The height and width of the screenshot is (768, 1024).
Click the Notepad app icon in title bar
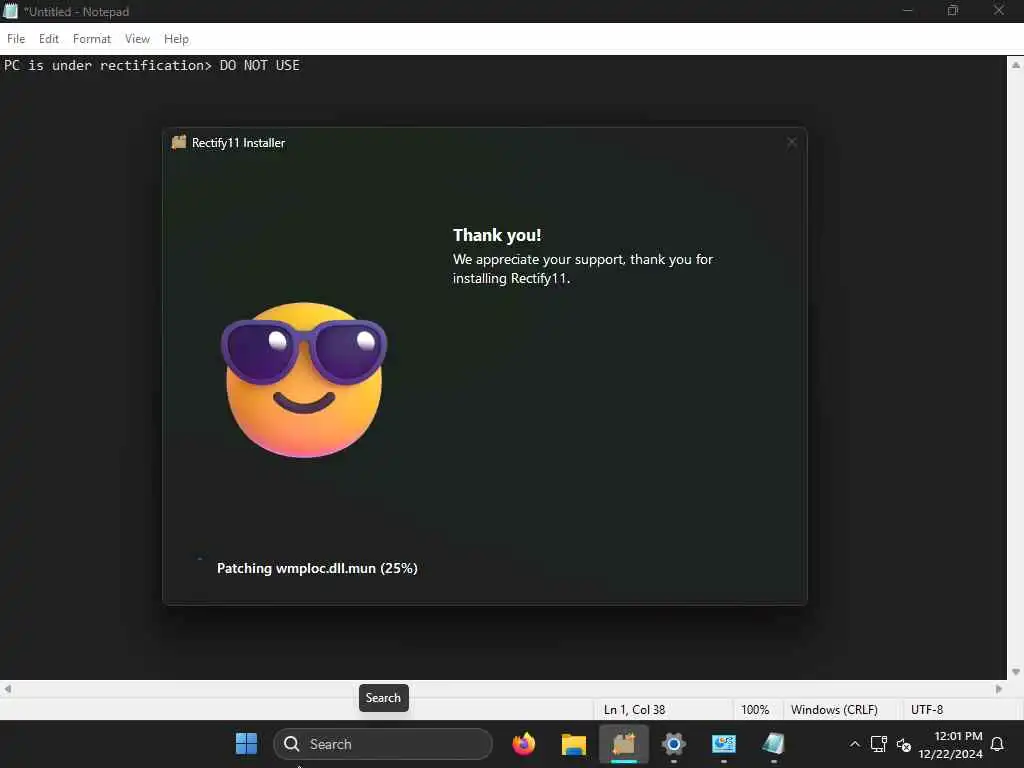[x=10, y=11]
